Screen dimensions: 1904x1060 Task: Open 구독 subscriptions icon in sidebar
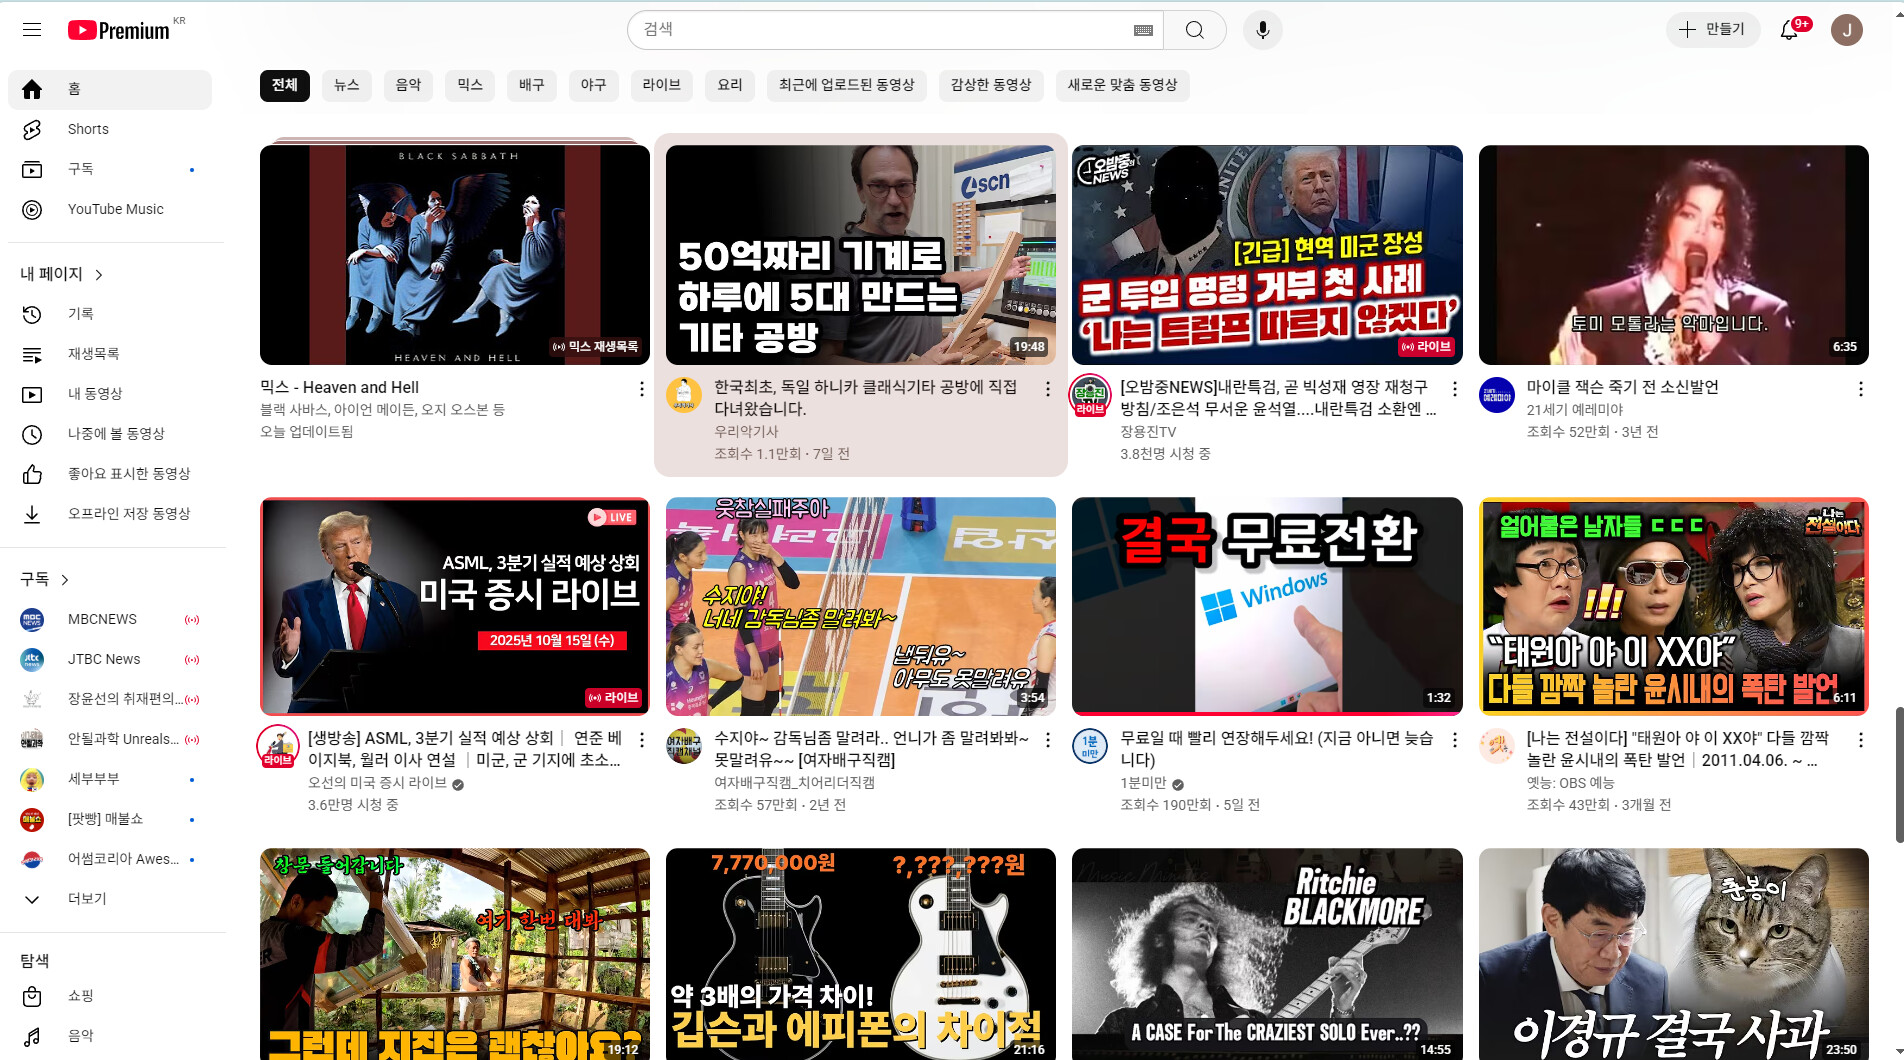tap(32, 169)
